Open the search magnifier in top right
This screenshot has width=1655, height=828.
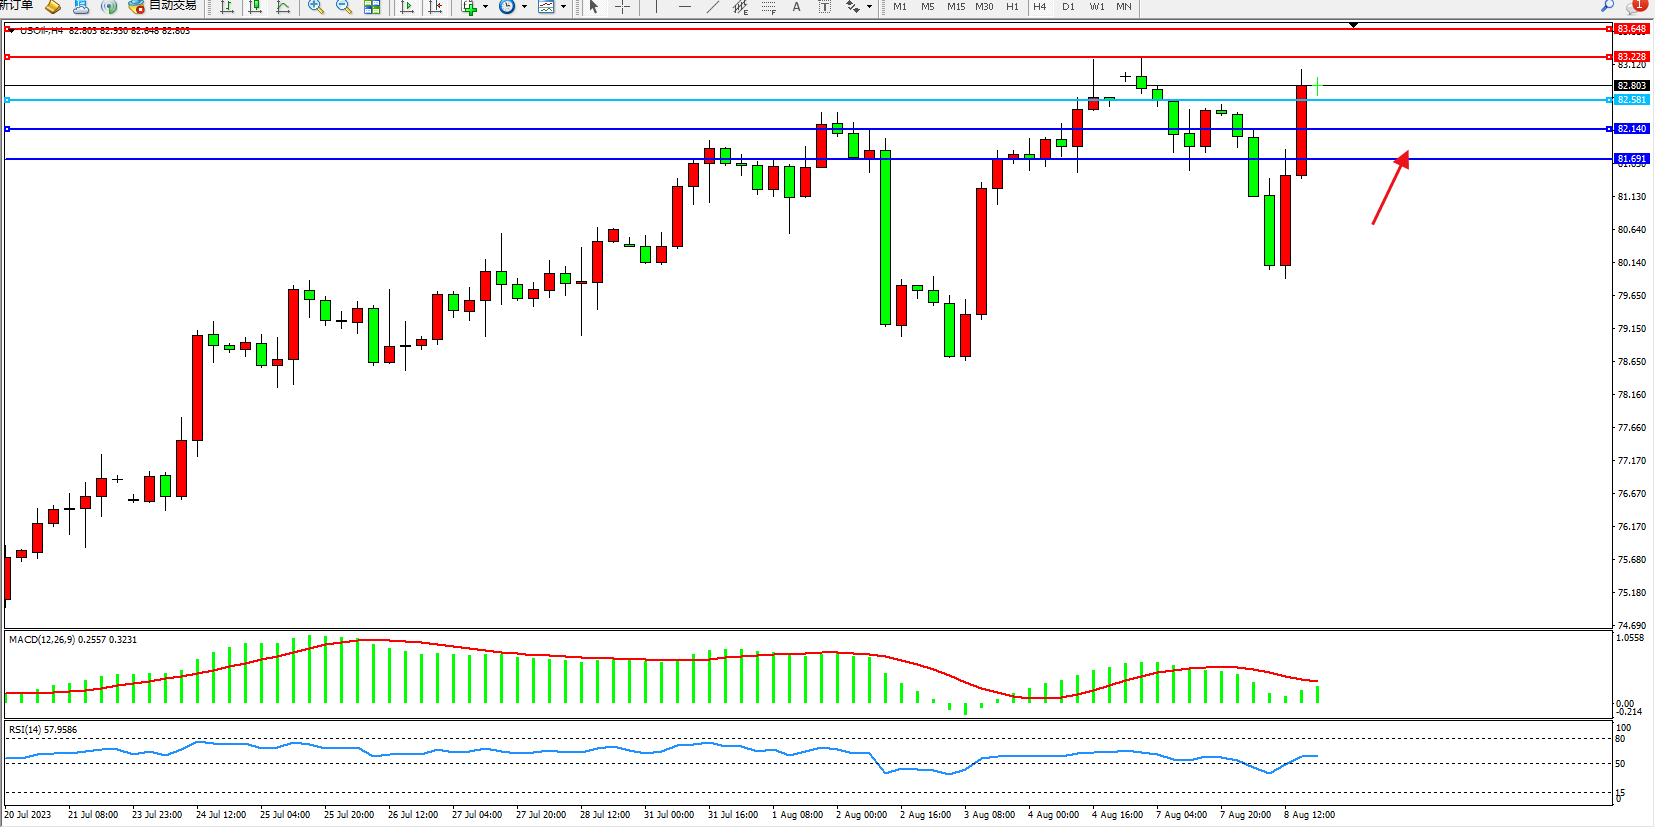point(1608,6)
